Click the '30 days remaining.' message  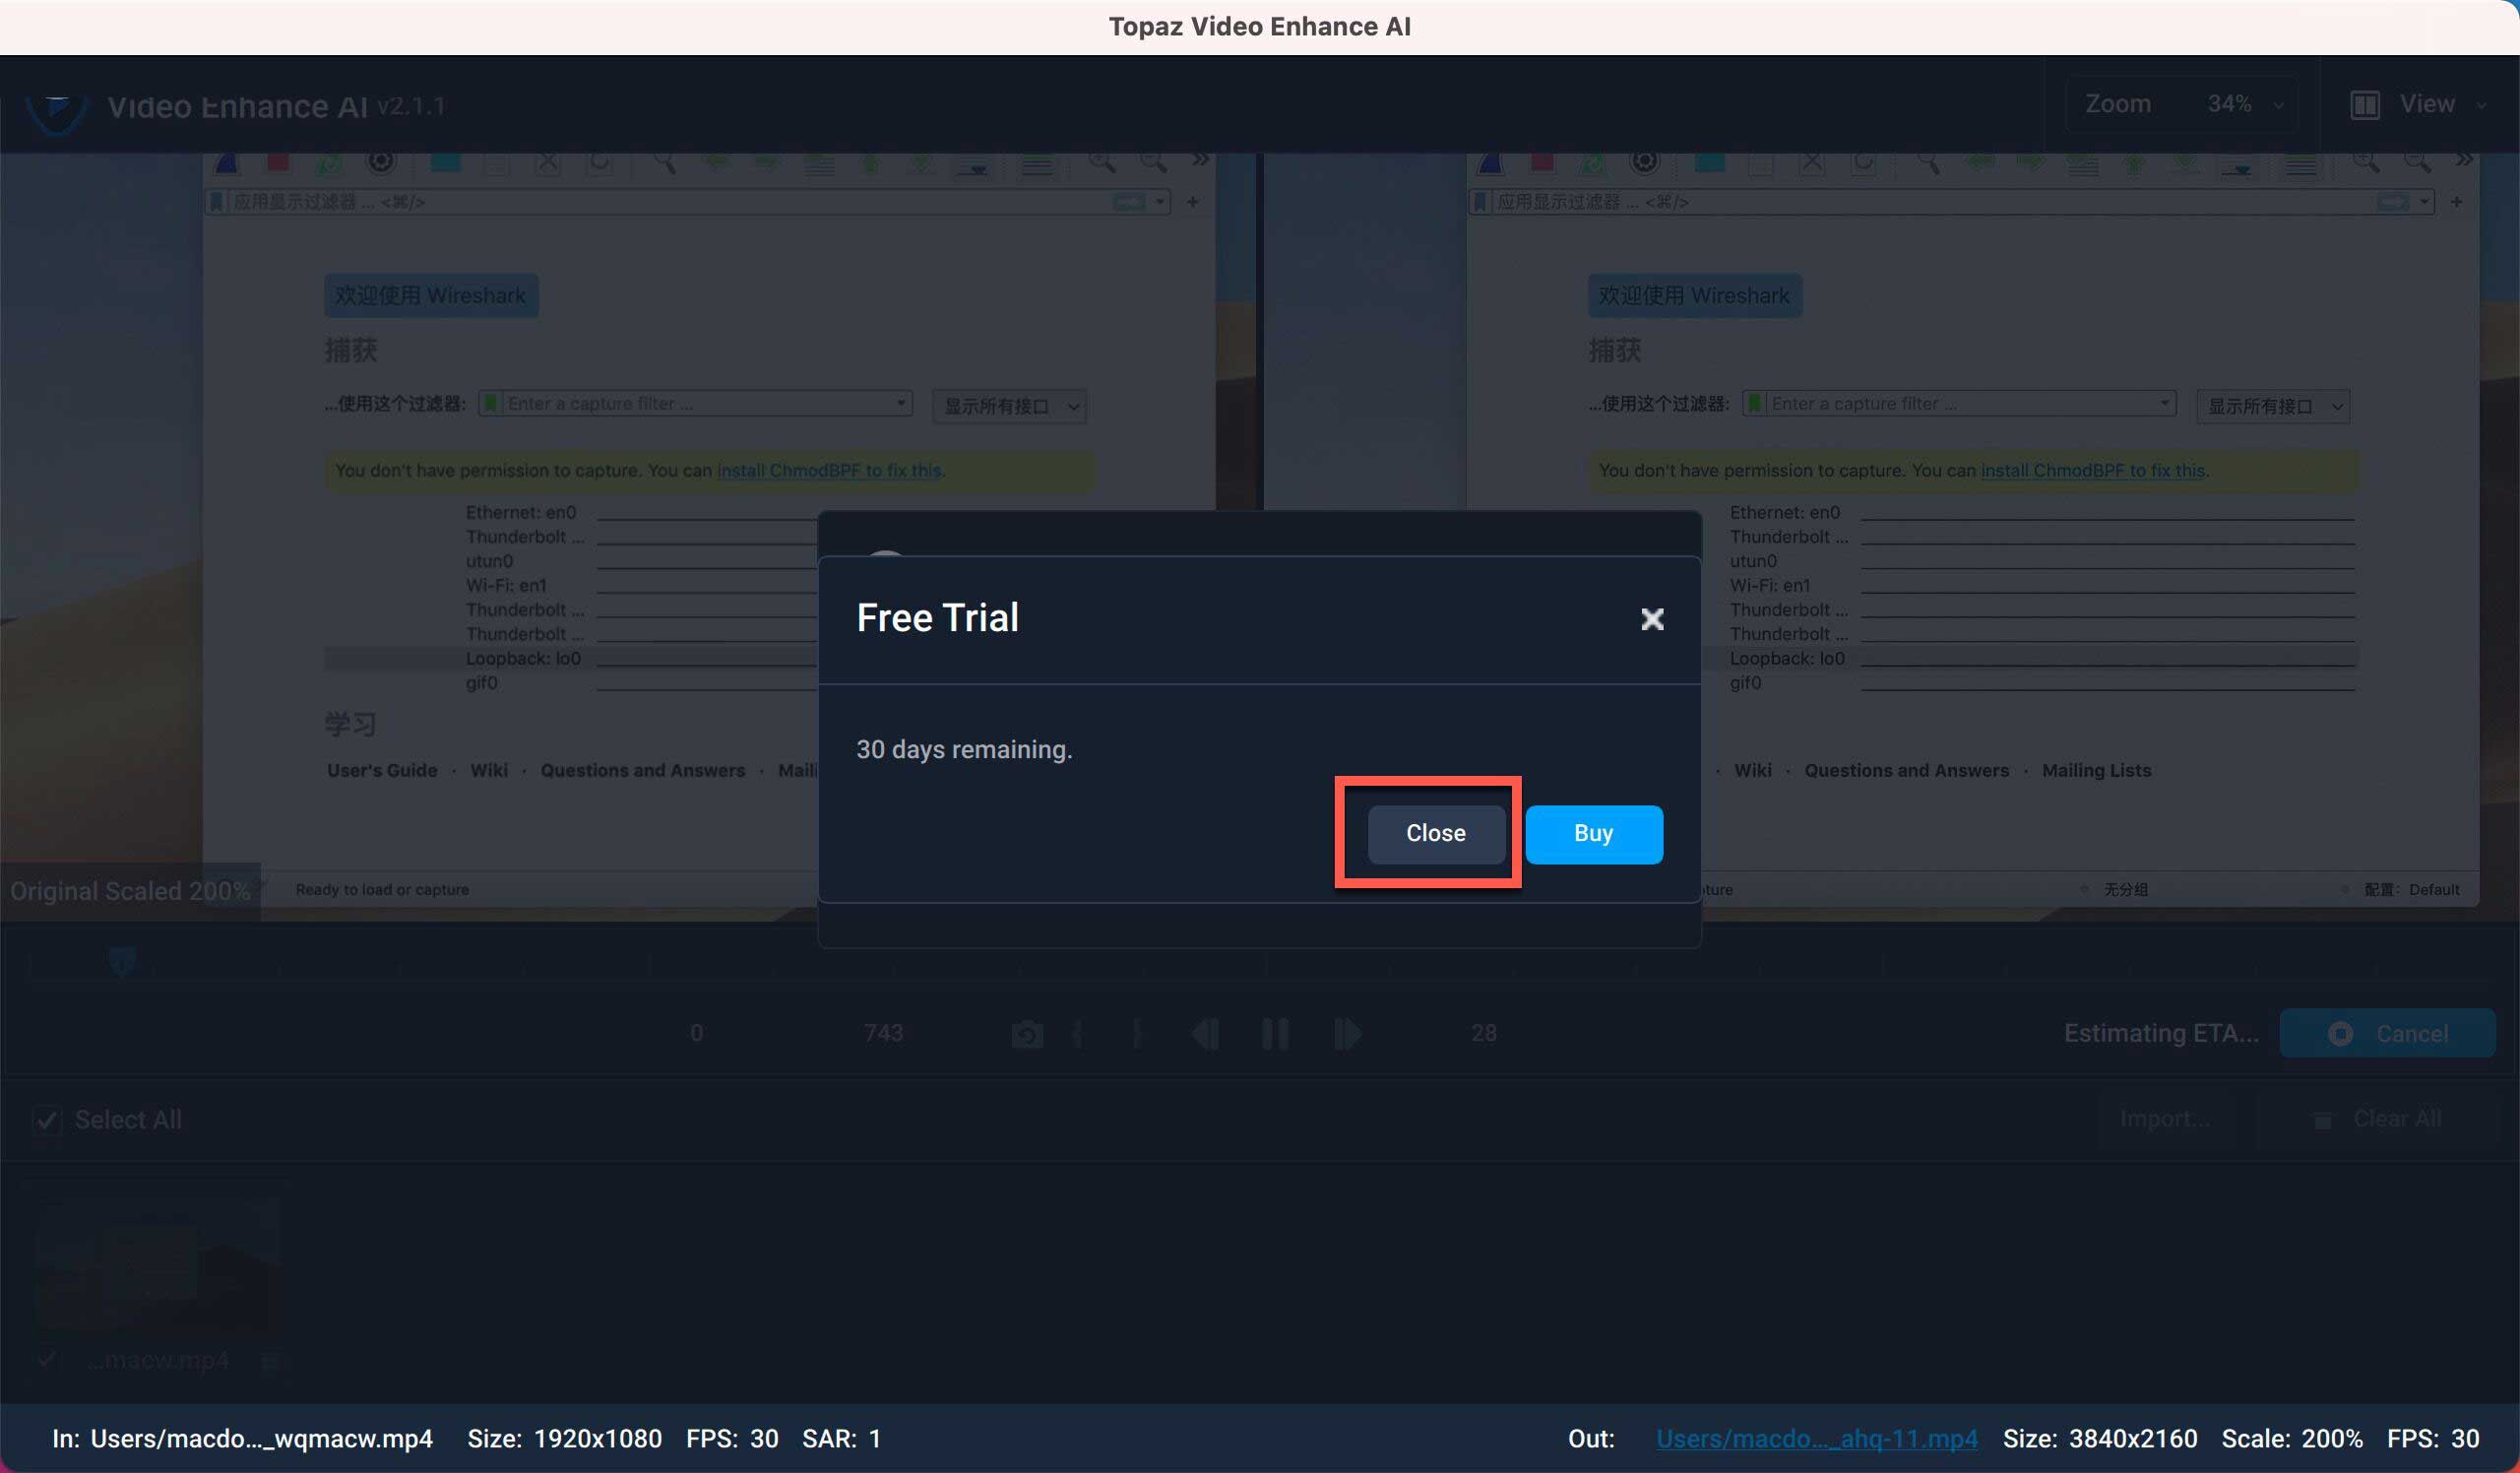tap(964, 749)
